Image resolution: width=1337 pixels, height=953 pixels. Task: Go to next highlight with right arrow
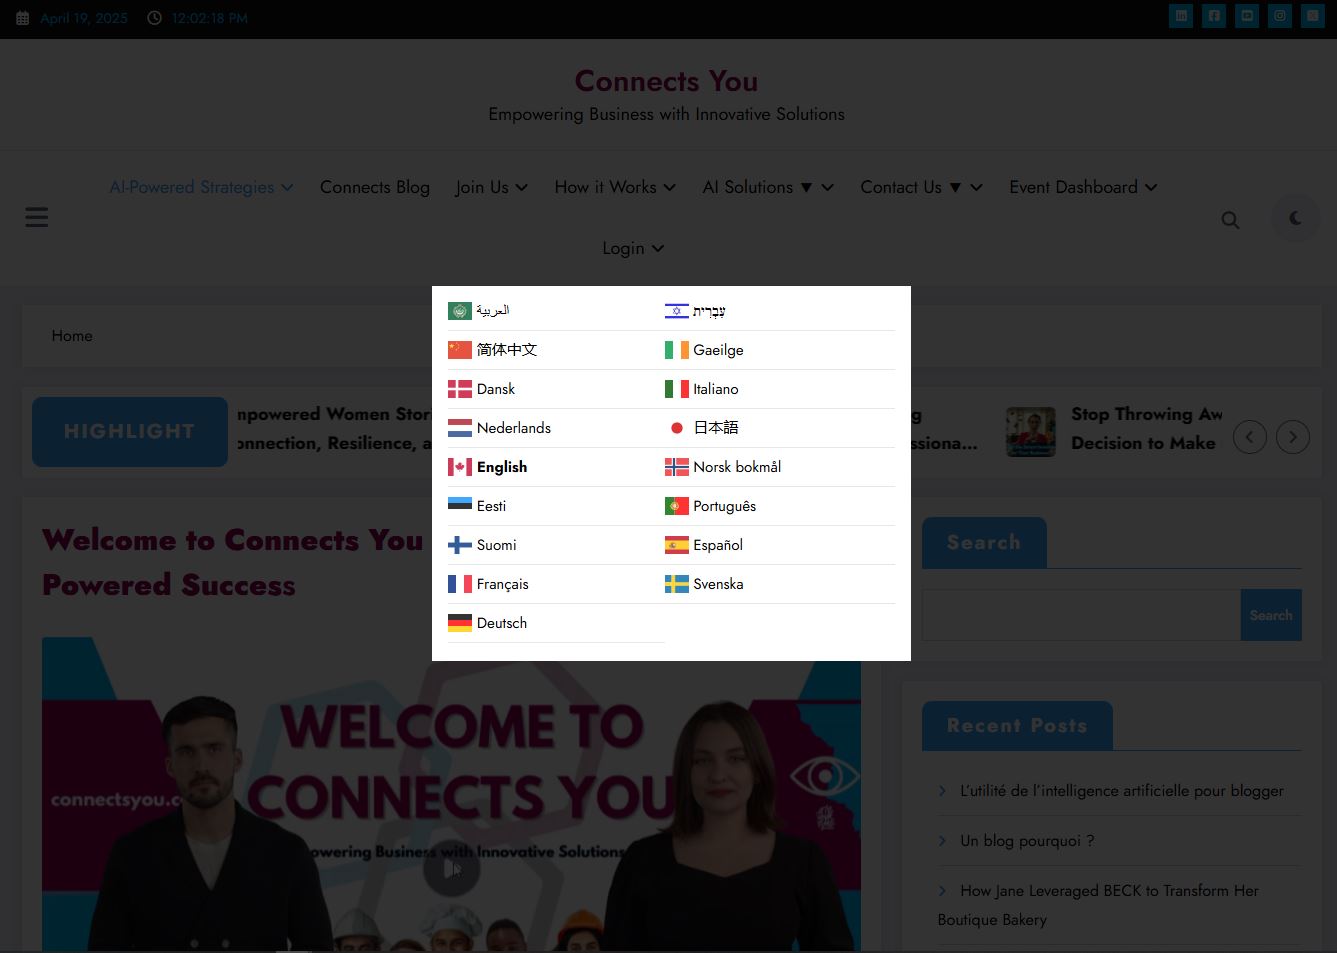tap(1293, 437)
